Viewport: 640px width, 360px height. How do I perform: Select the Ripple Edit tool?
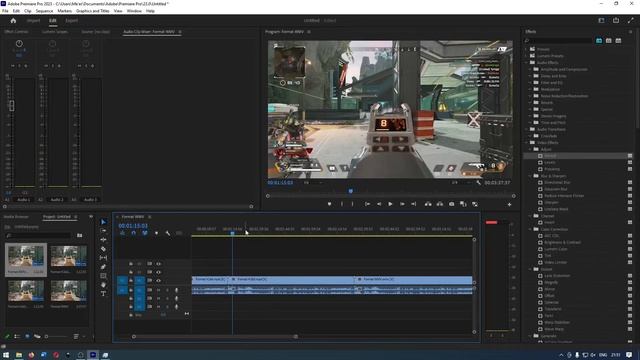[x=103, y=240]
